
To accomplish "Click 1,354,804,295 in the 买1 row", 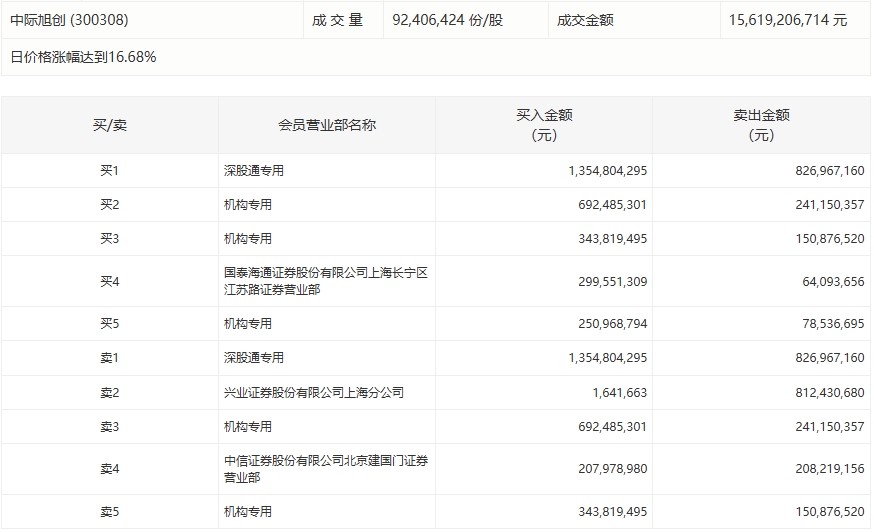I will (x=608, y=171).
